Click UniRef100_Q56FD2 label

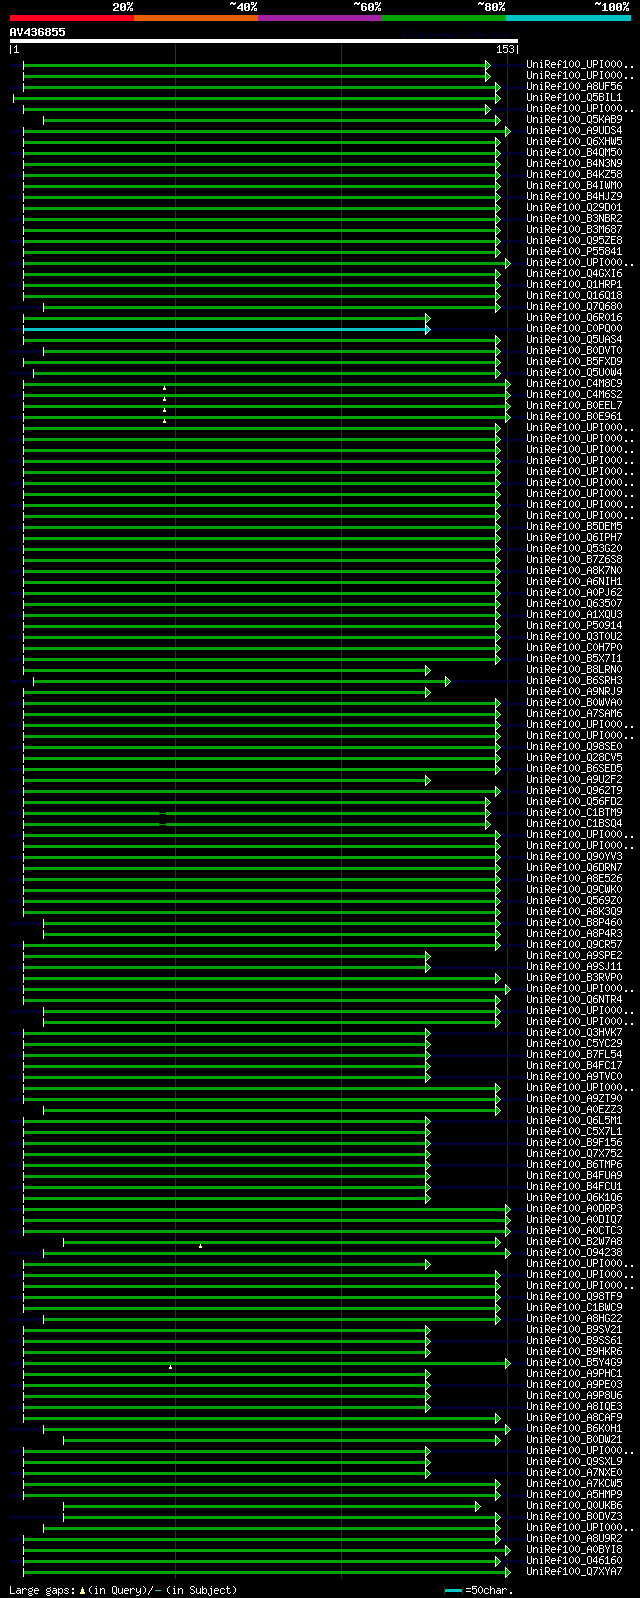click(x=574, y=802)
